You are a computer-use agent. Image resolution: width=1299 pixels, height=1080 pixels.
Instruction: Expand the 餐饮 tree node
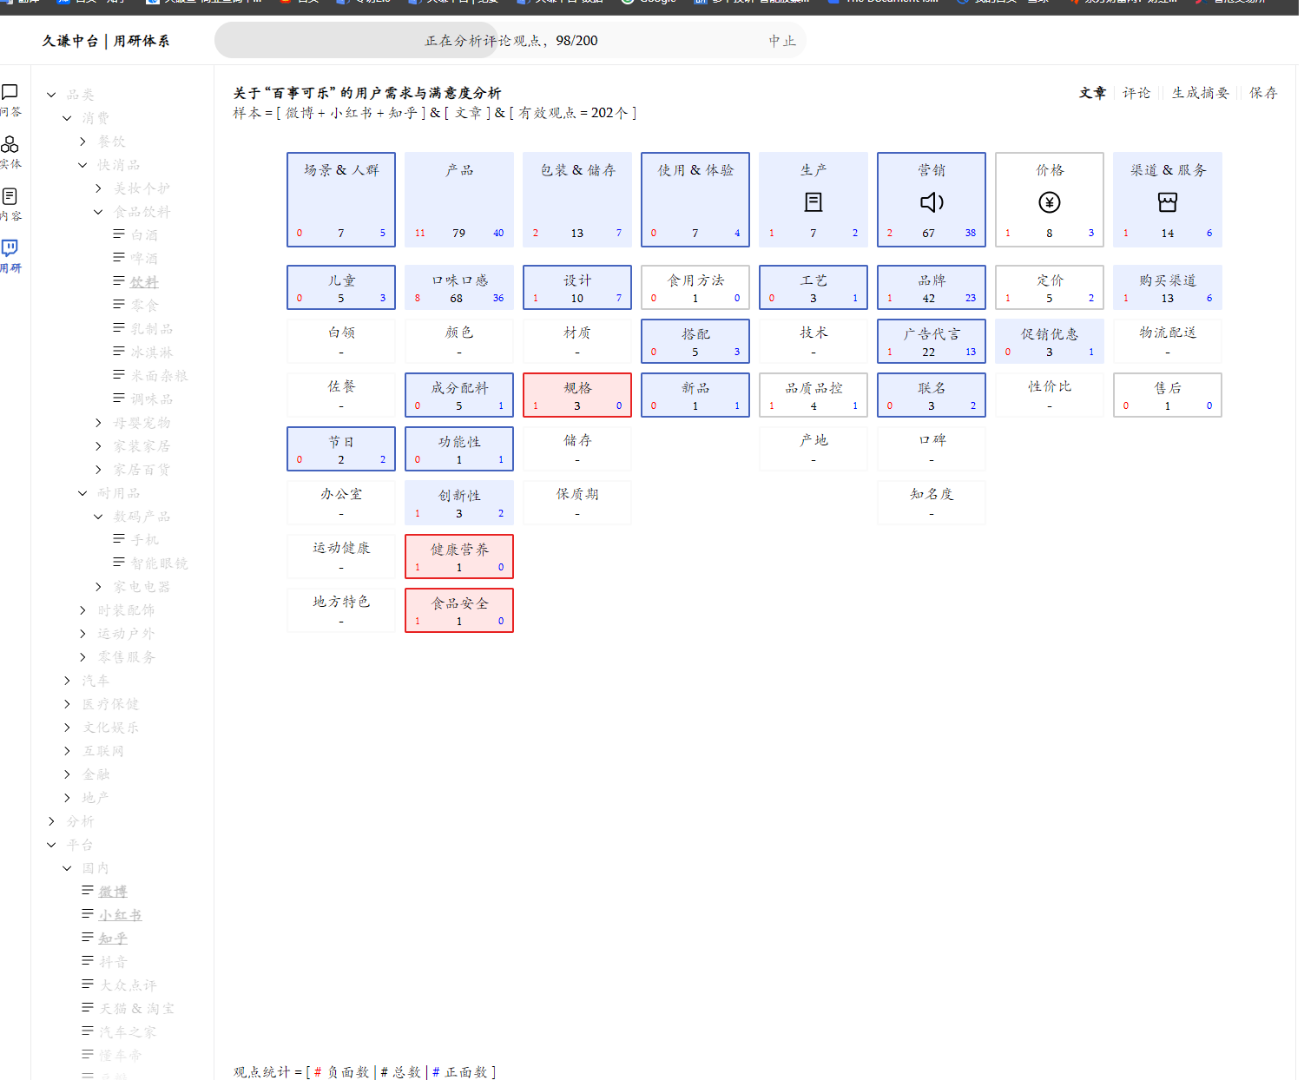click(x=83, y=141)
